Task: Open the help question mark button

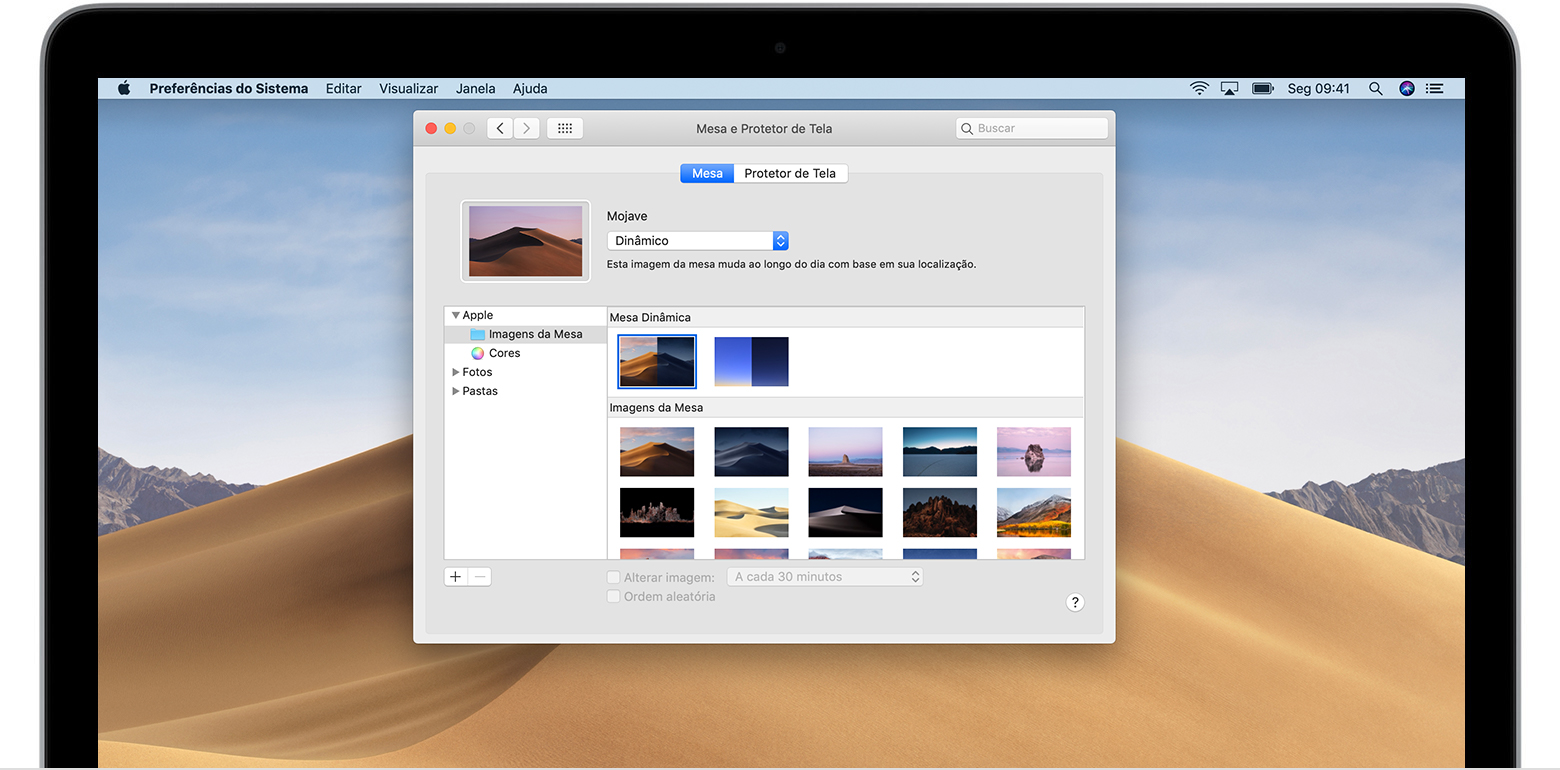Action: tap(1075, 602)
